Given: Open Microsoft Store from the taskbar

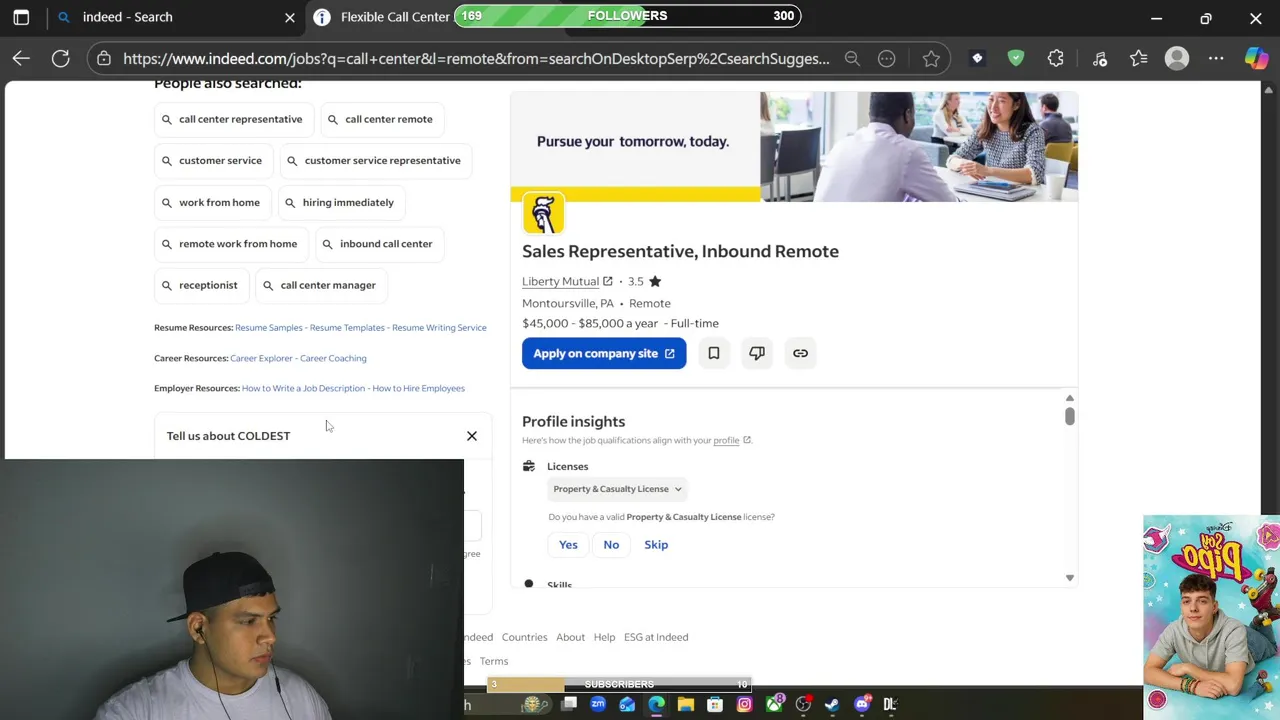Looking at the screenshot, I should pos(715,705).
